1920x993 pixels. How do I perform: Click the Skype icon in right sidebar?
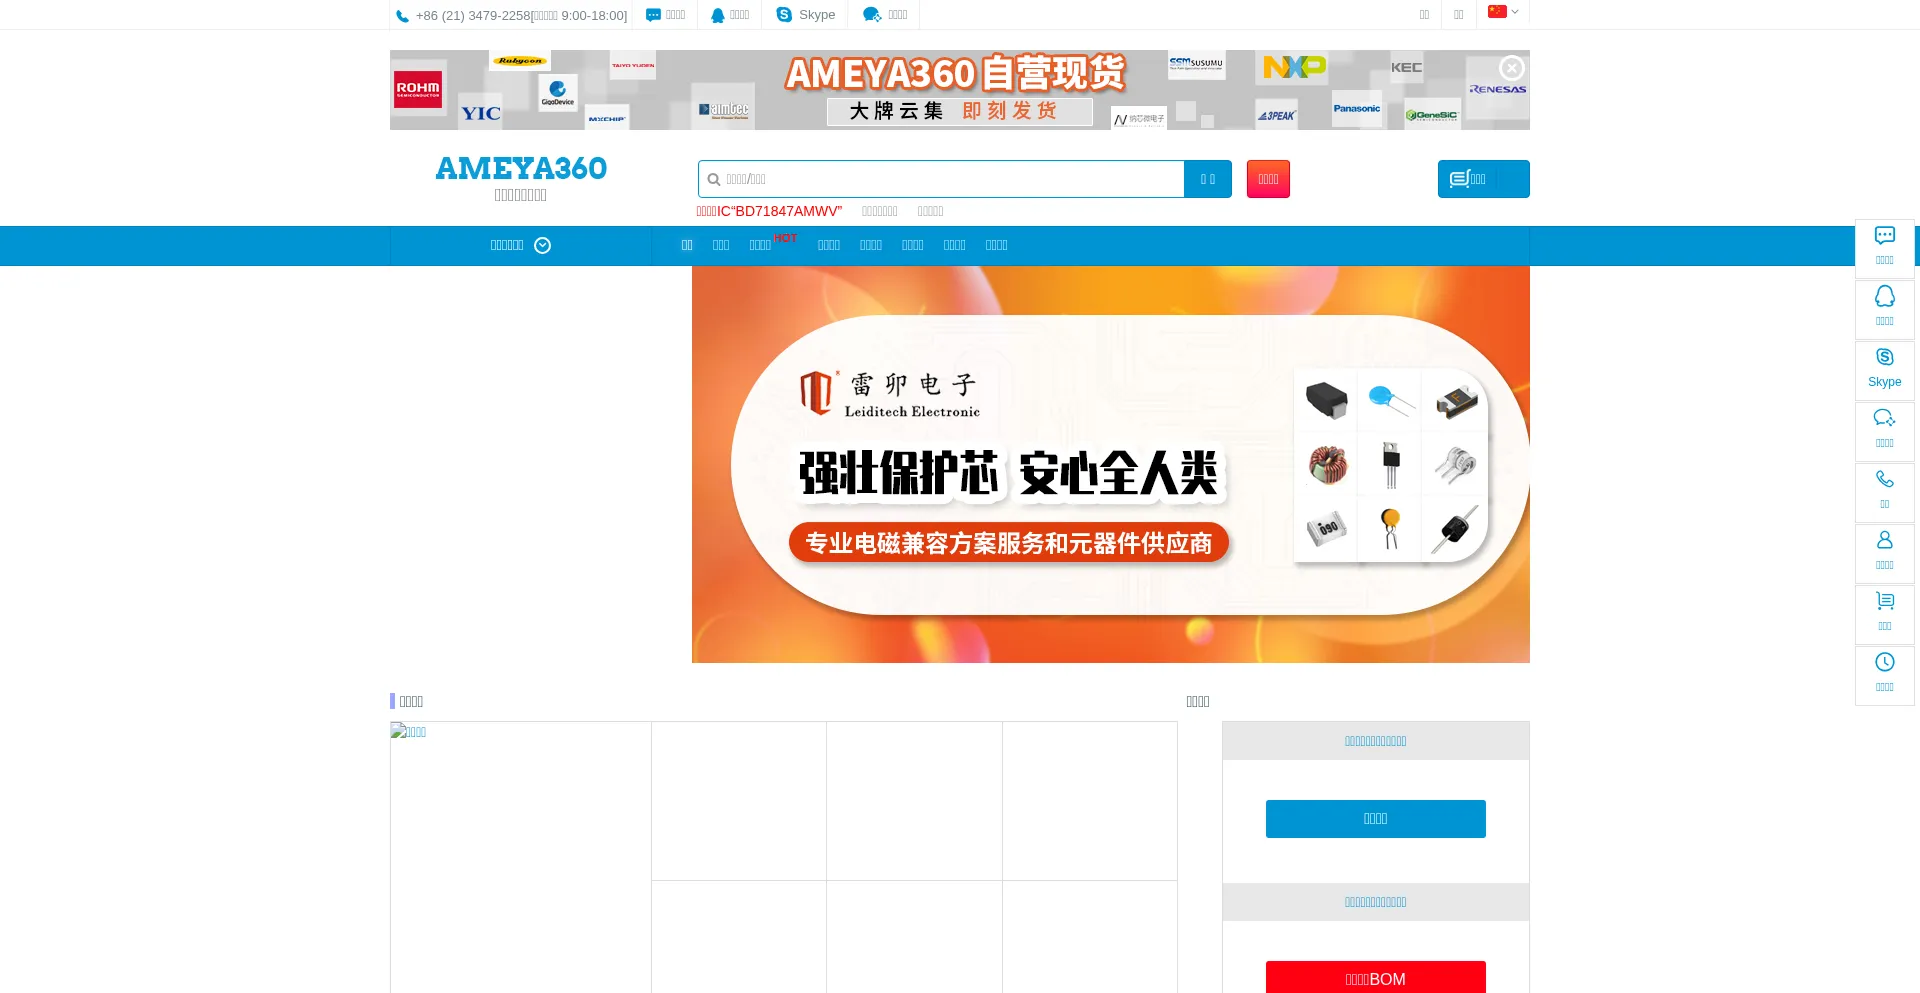click(x=1884, y=357)
